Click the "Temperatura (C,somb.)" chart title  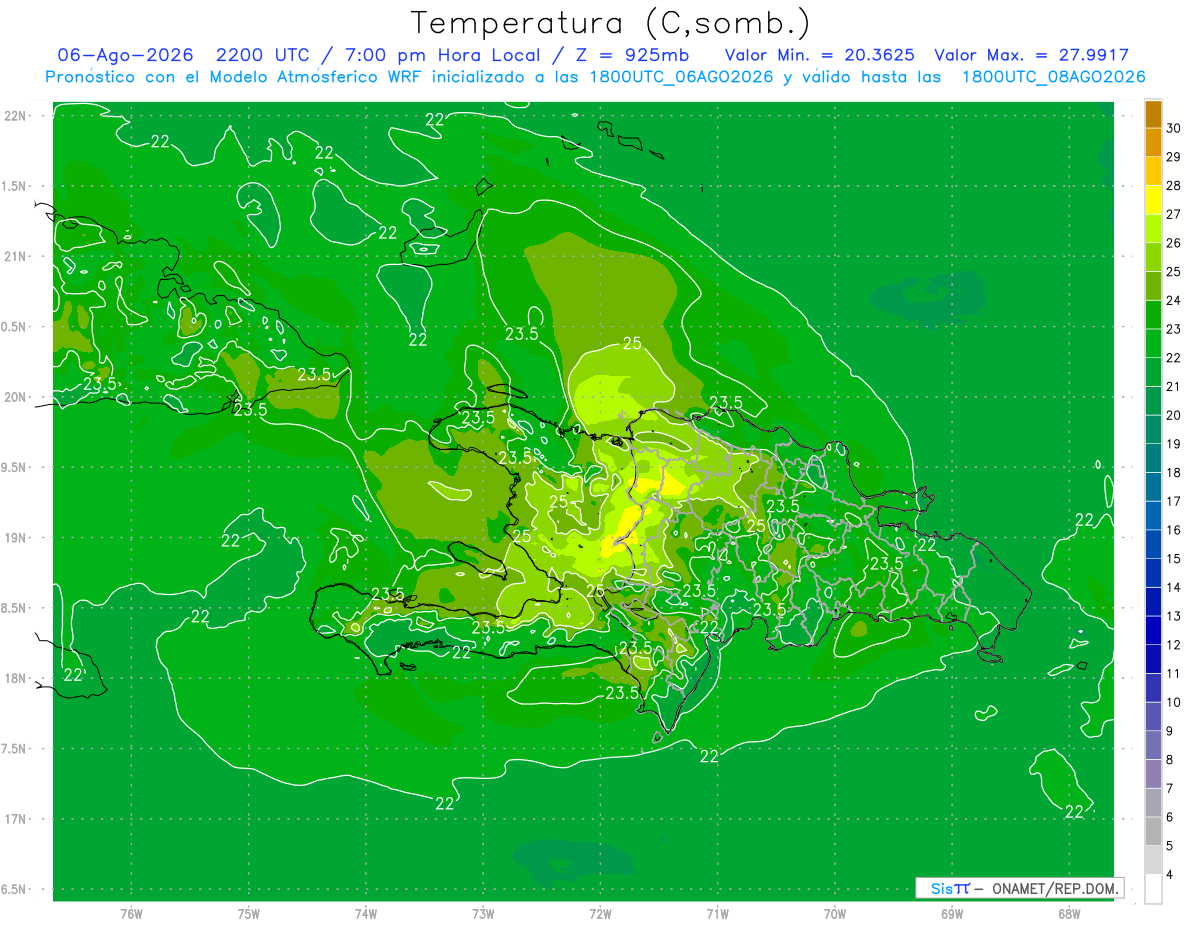[610, 23]
